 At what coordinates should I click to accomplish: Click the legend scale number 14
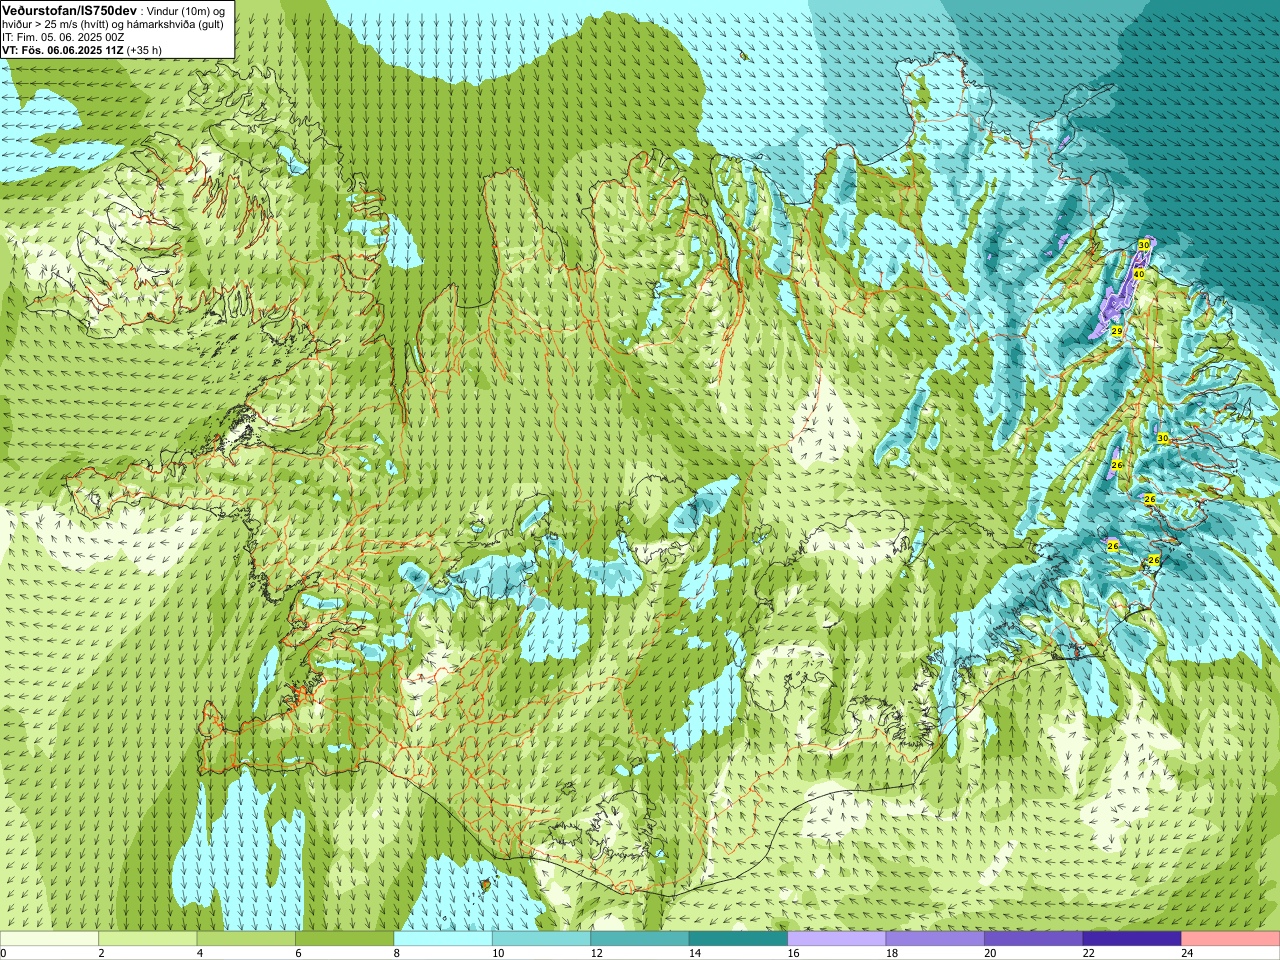pyautogui.click(x=695, y=954)
